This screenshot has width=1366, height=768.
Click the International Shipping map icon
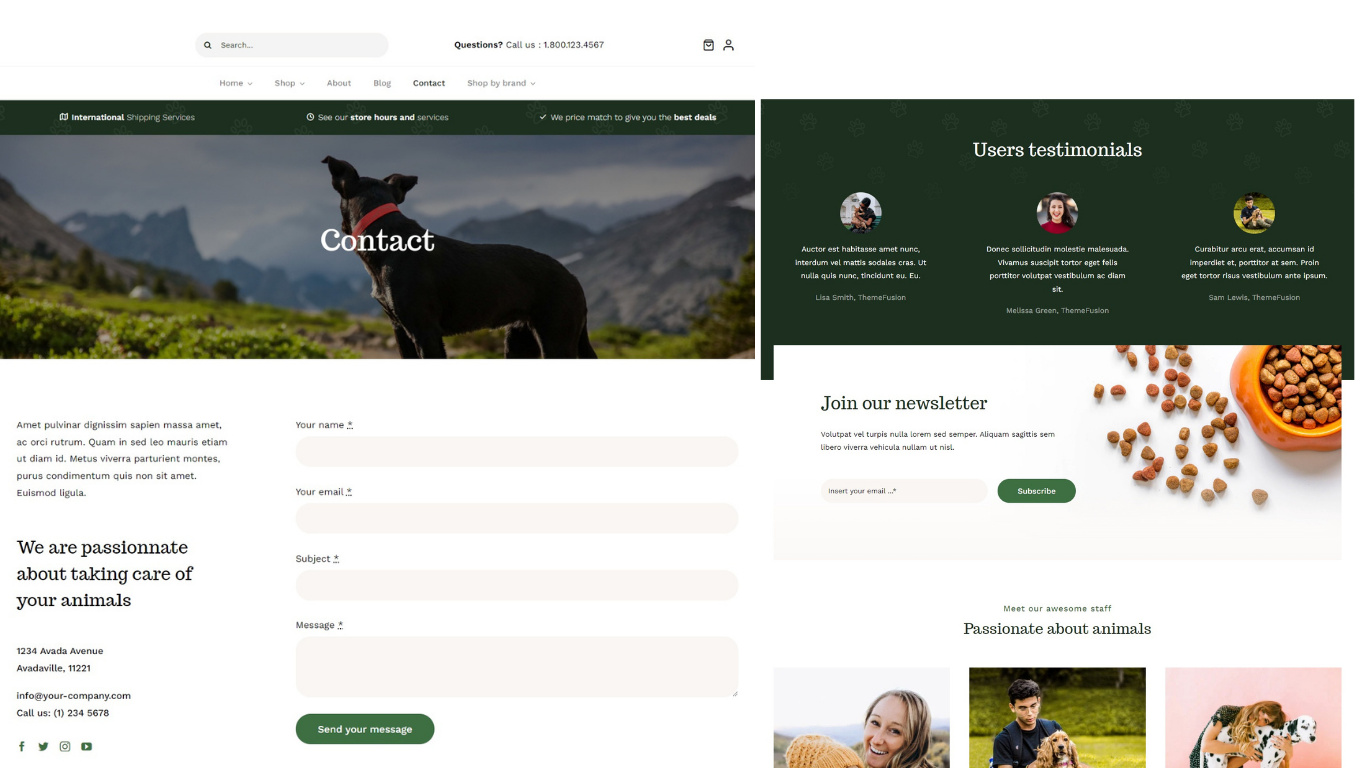click(x=64, y=117)
